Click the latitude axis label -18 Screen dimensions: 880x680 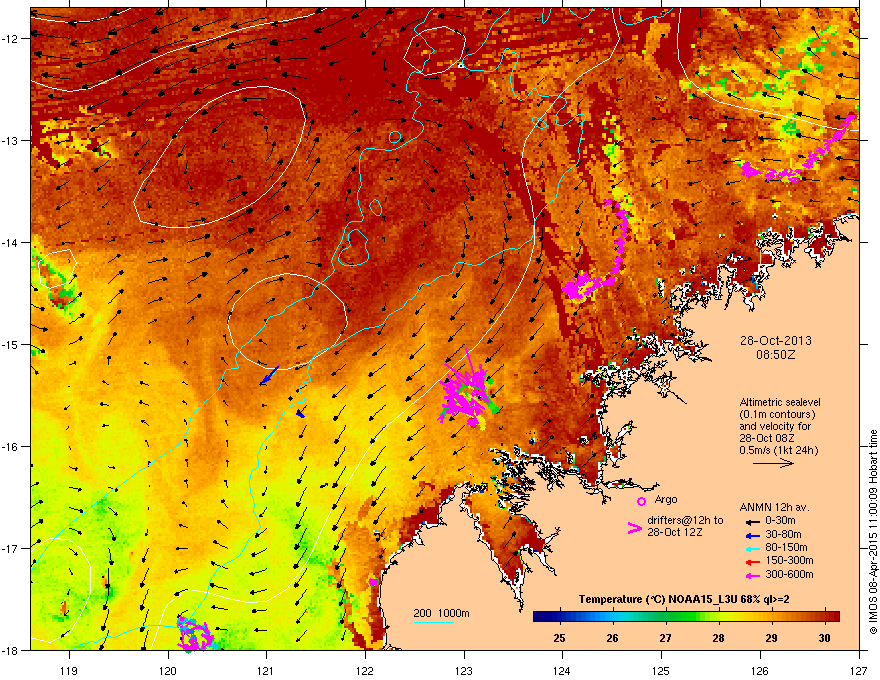(x=11, y=650)
